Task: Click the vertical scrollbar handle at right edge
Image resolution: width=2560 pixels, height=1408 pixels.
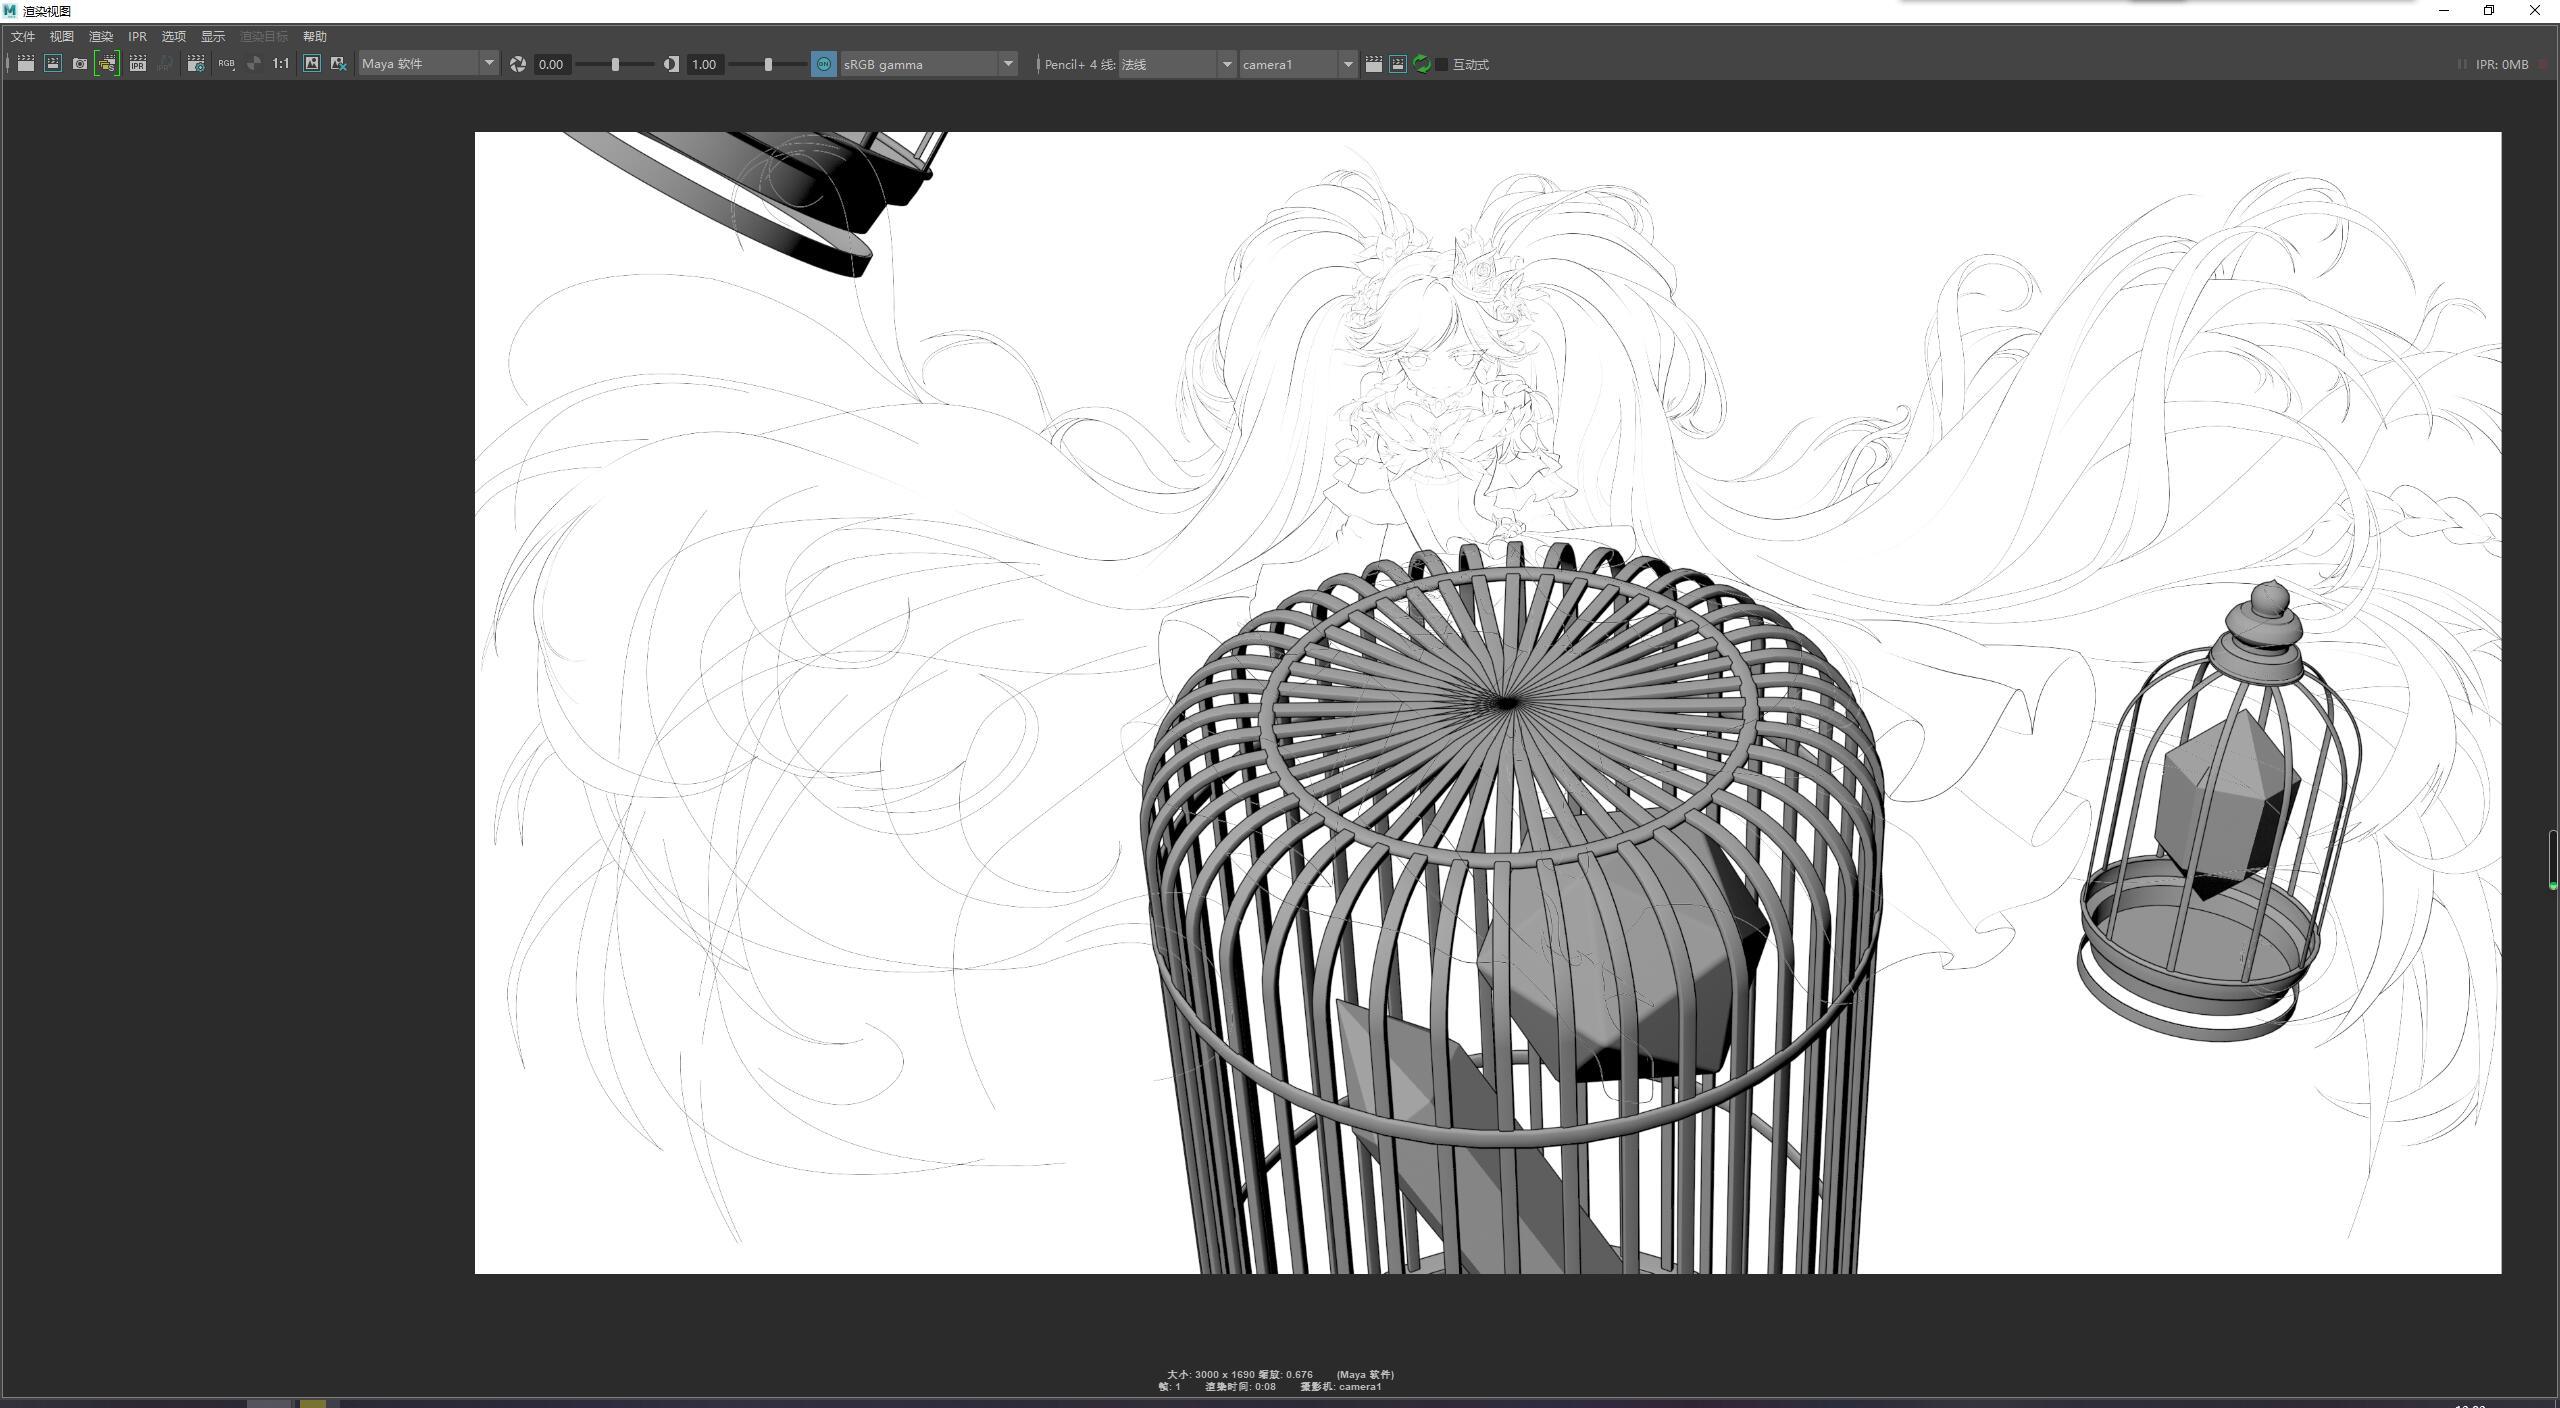Action: click(x=2552, y=858)
